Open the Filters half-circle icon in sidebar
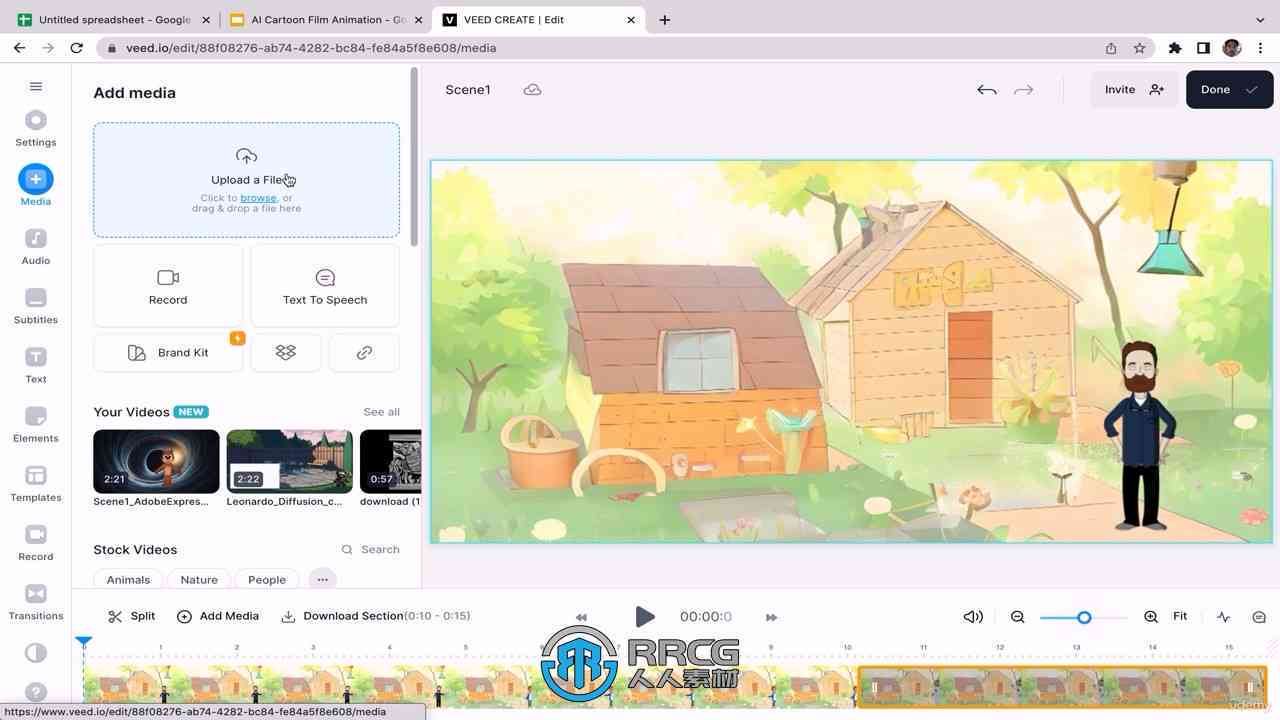This screenshot has width=1280, height=720. tap(36, 653)
